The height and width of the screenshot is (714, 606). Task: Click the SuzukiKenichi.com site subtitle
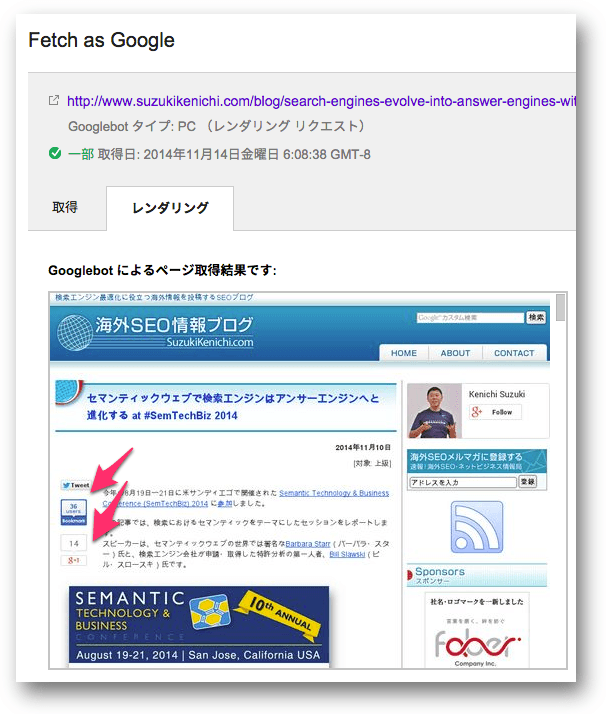point(210,342)
